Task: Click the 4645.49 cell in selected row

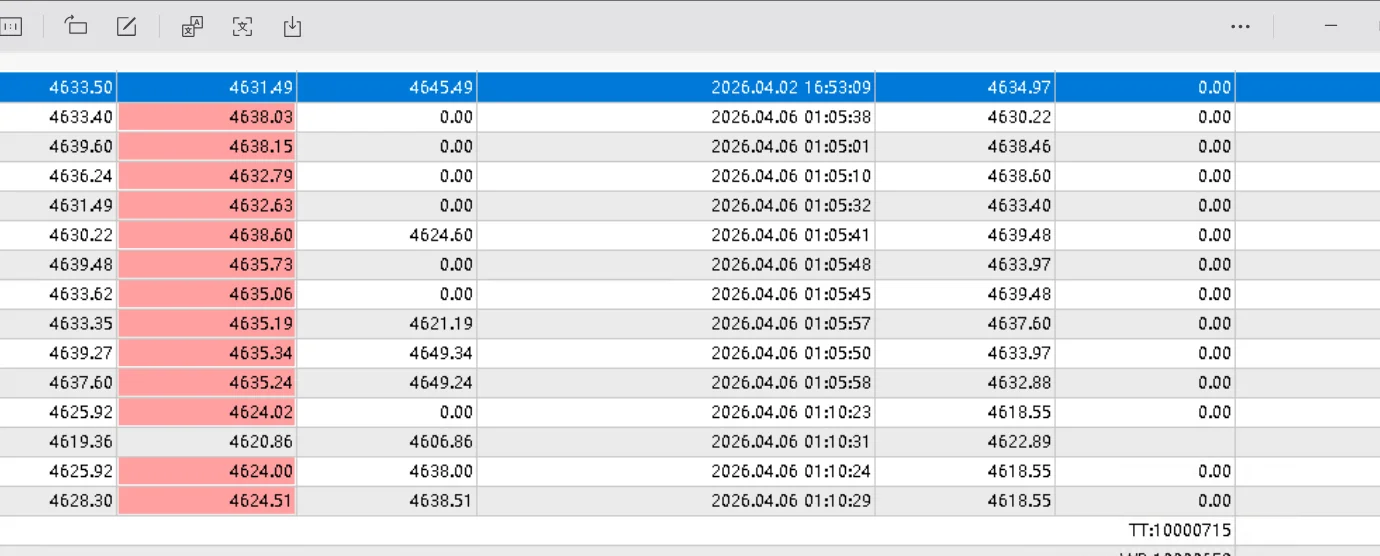Action: pos(387,88)
